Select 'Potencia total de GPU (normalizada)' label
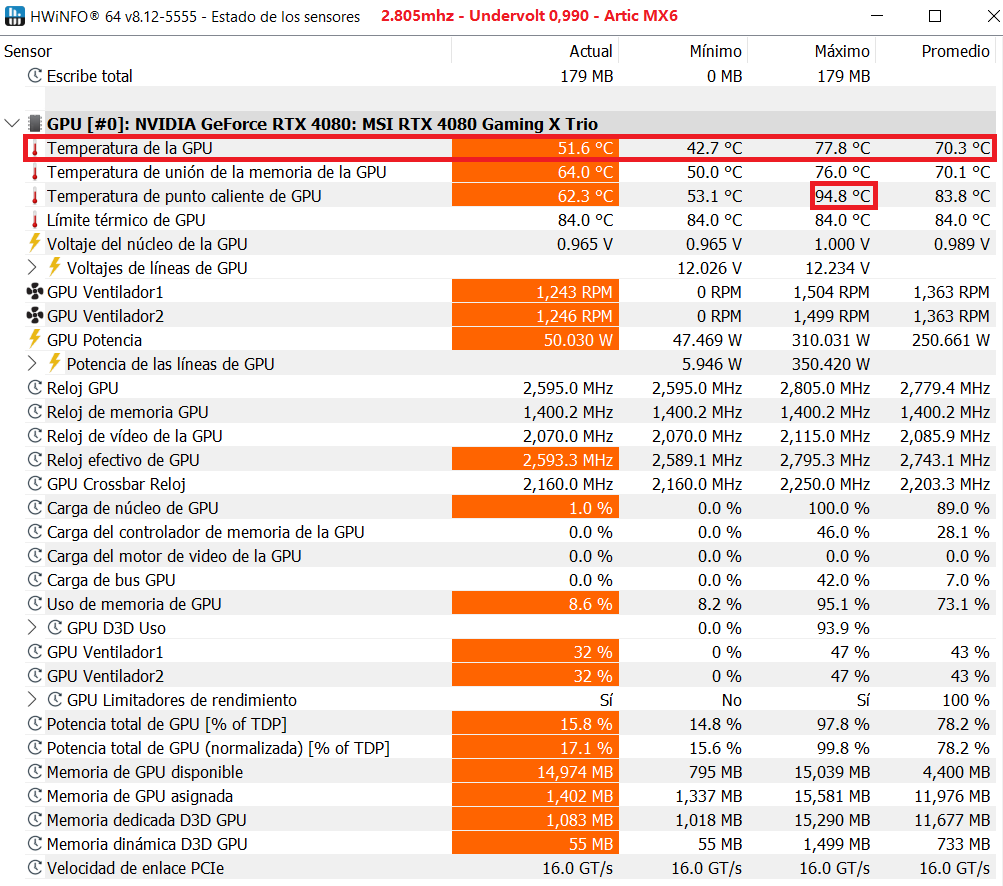1003x886 pixels. (x=218, y=748)
